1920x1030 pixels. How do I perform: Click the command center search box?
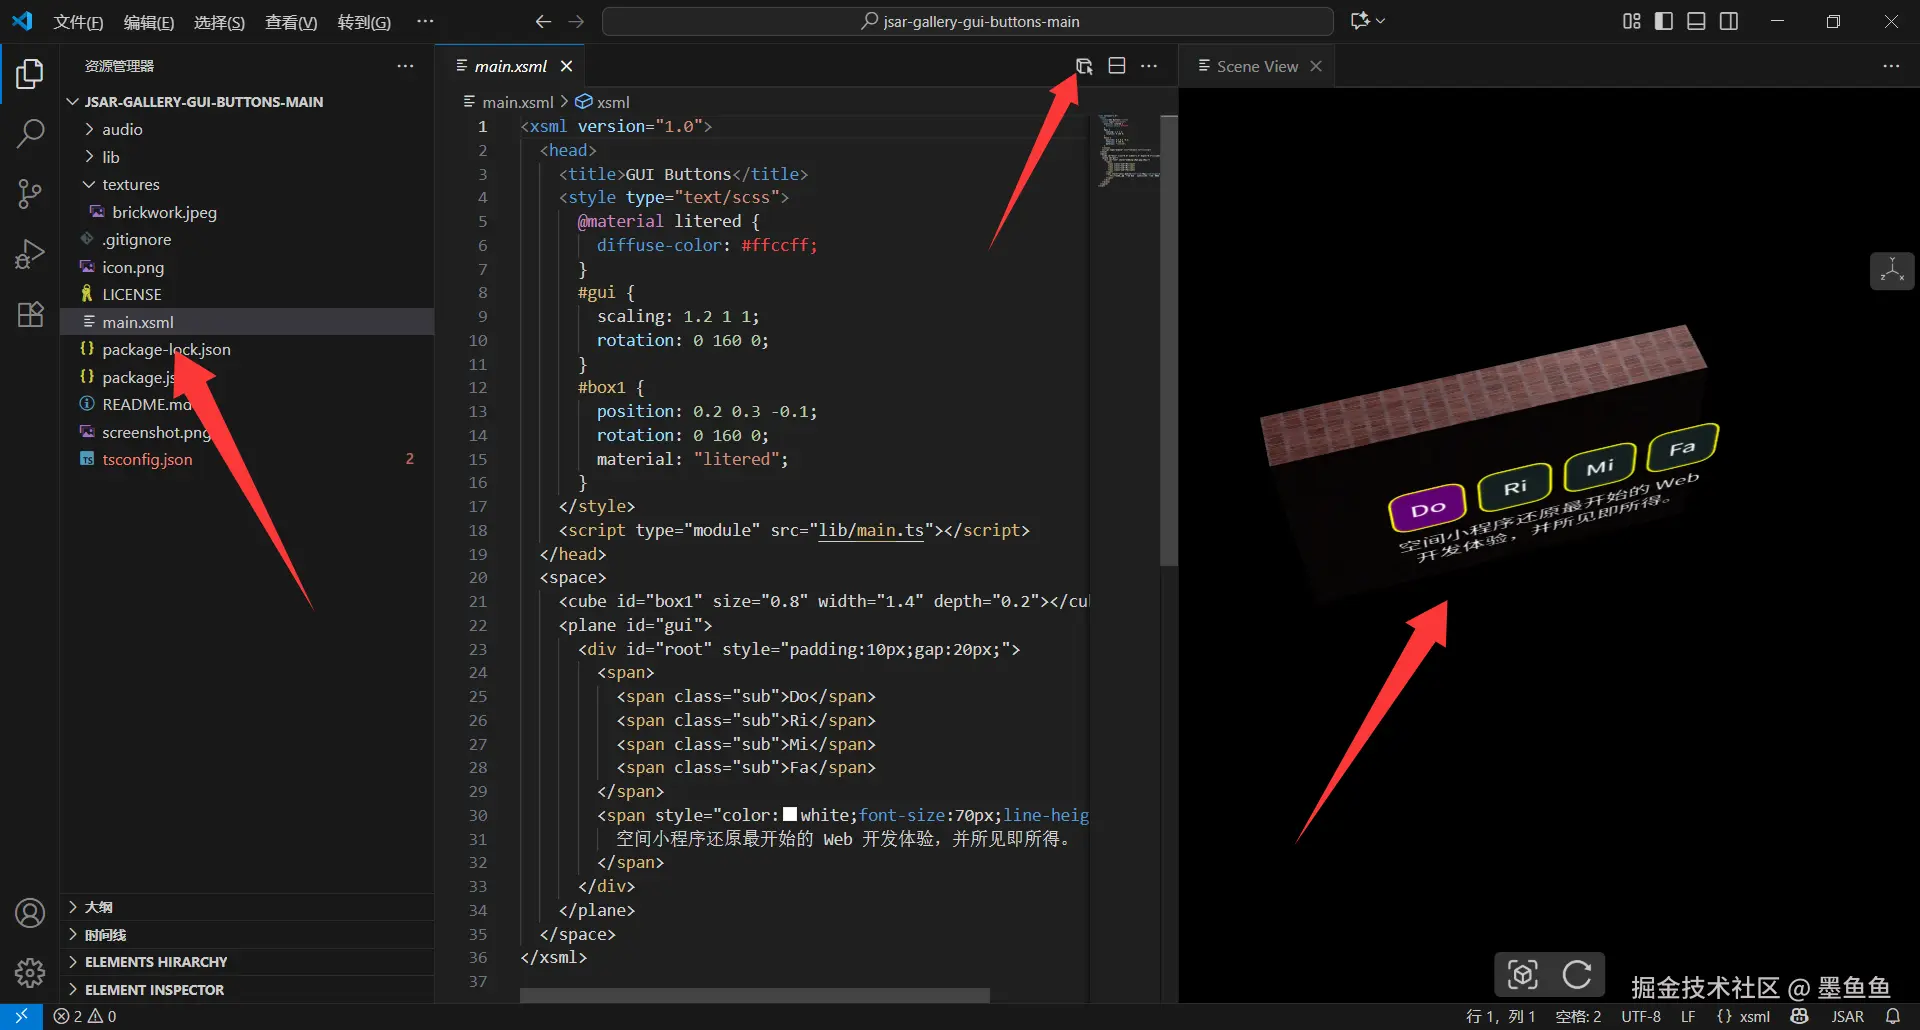[x=968, y=21]
